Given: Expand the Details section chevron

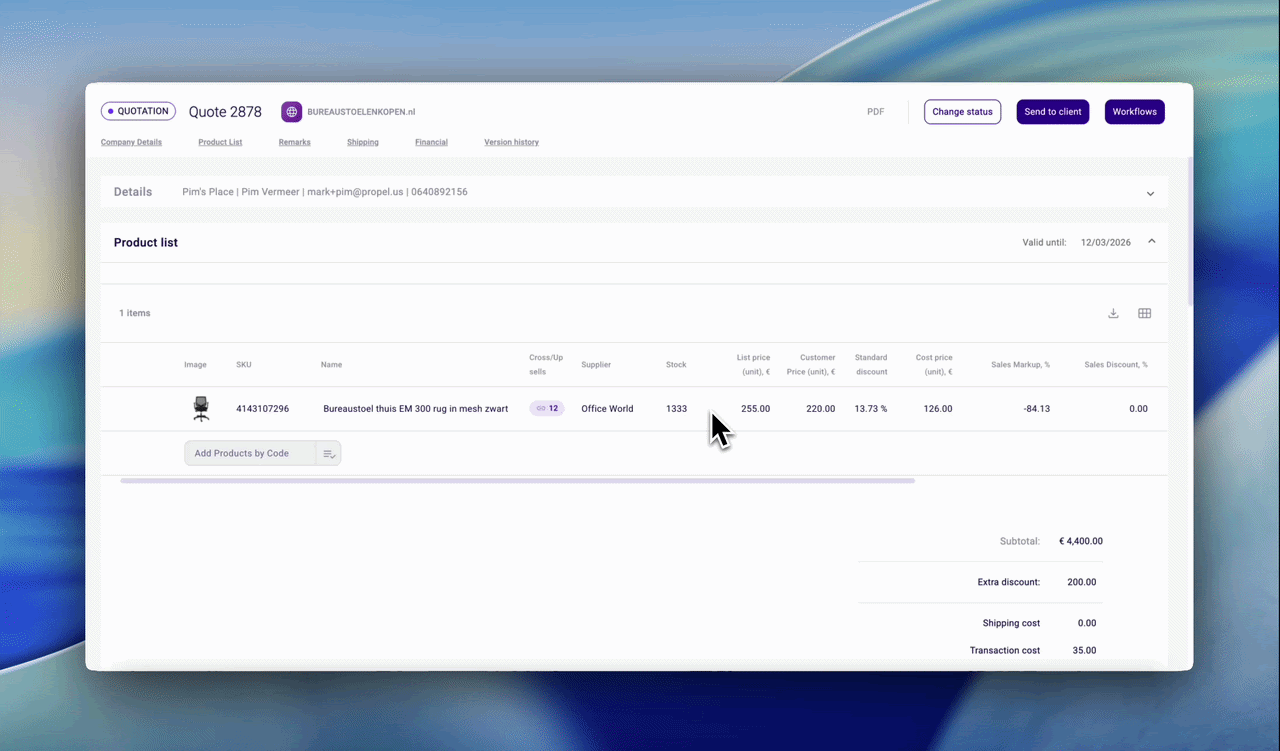Looking at the screenshot, I should (1150, 193).
